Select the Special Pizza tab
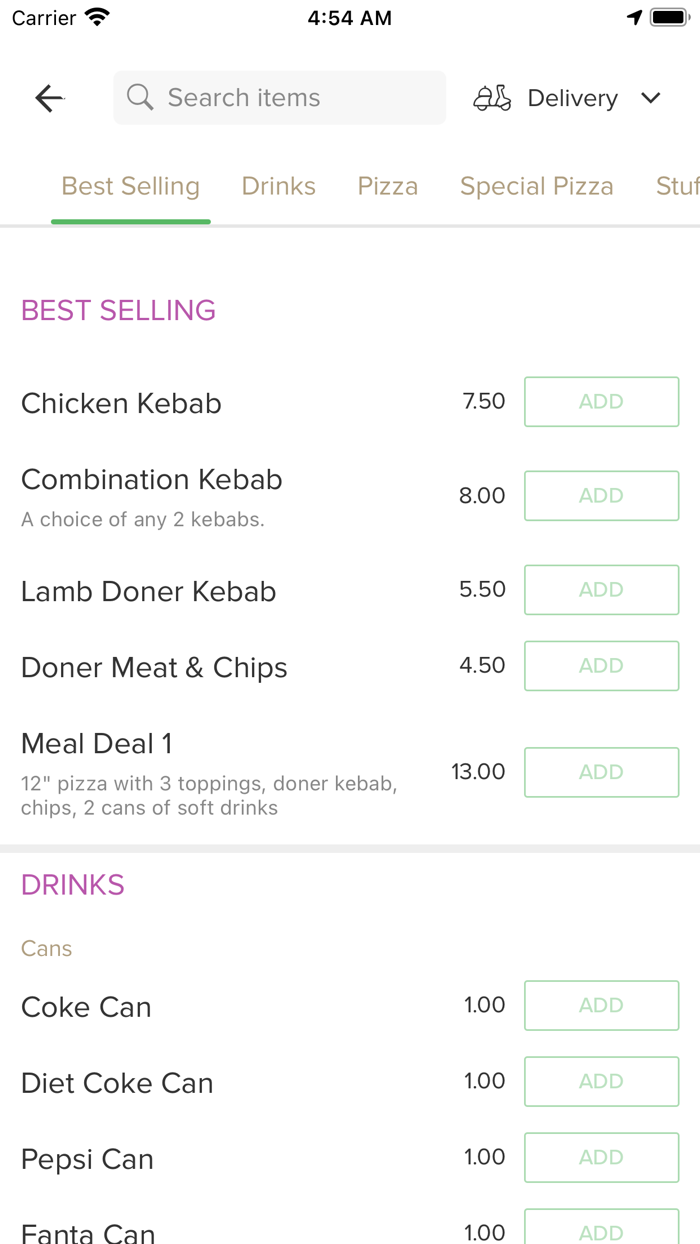The image size is (700, 1244). (x=536, y=187)
